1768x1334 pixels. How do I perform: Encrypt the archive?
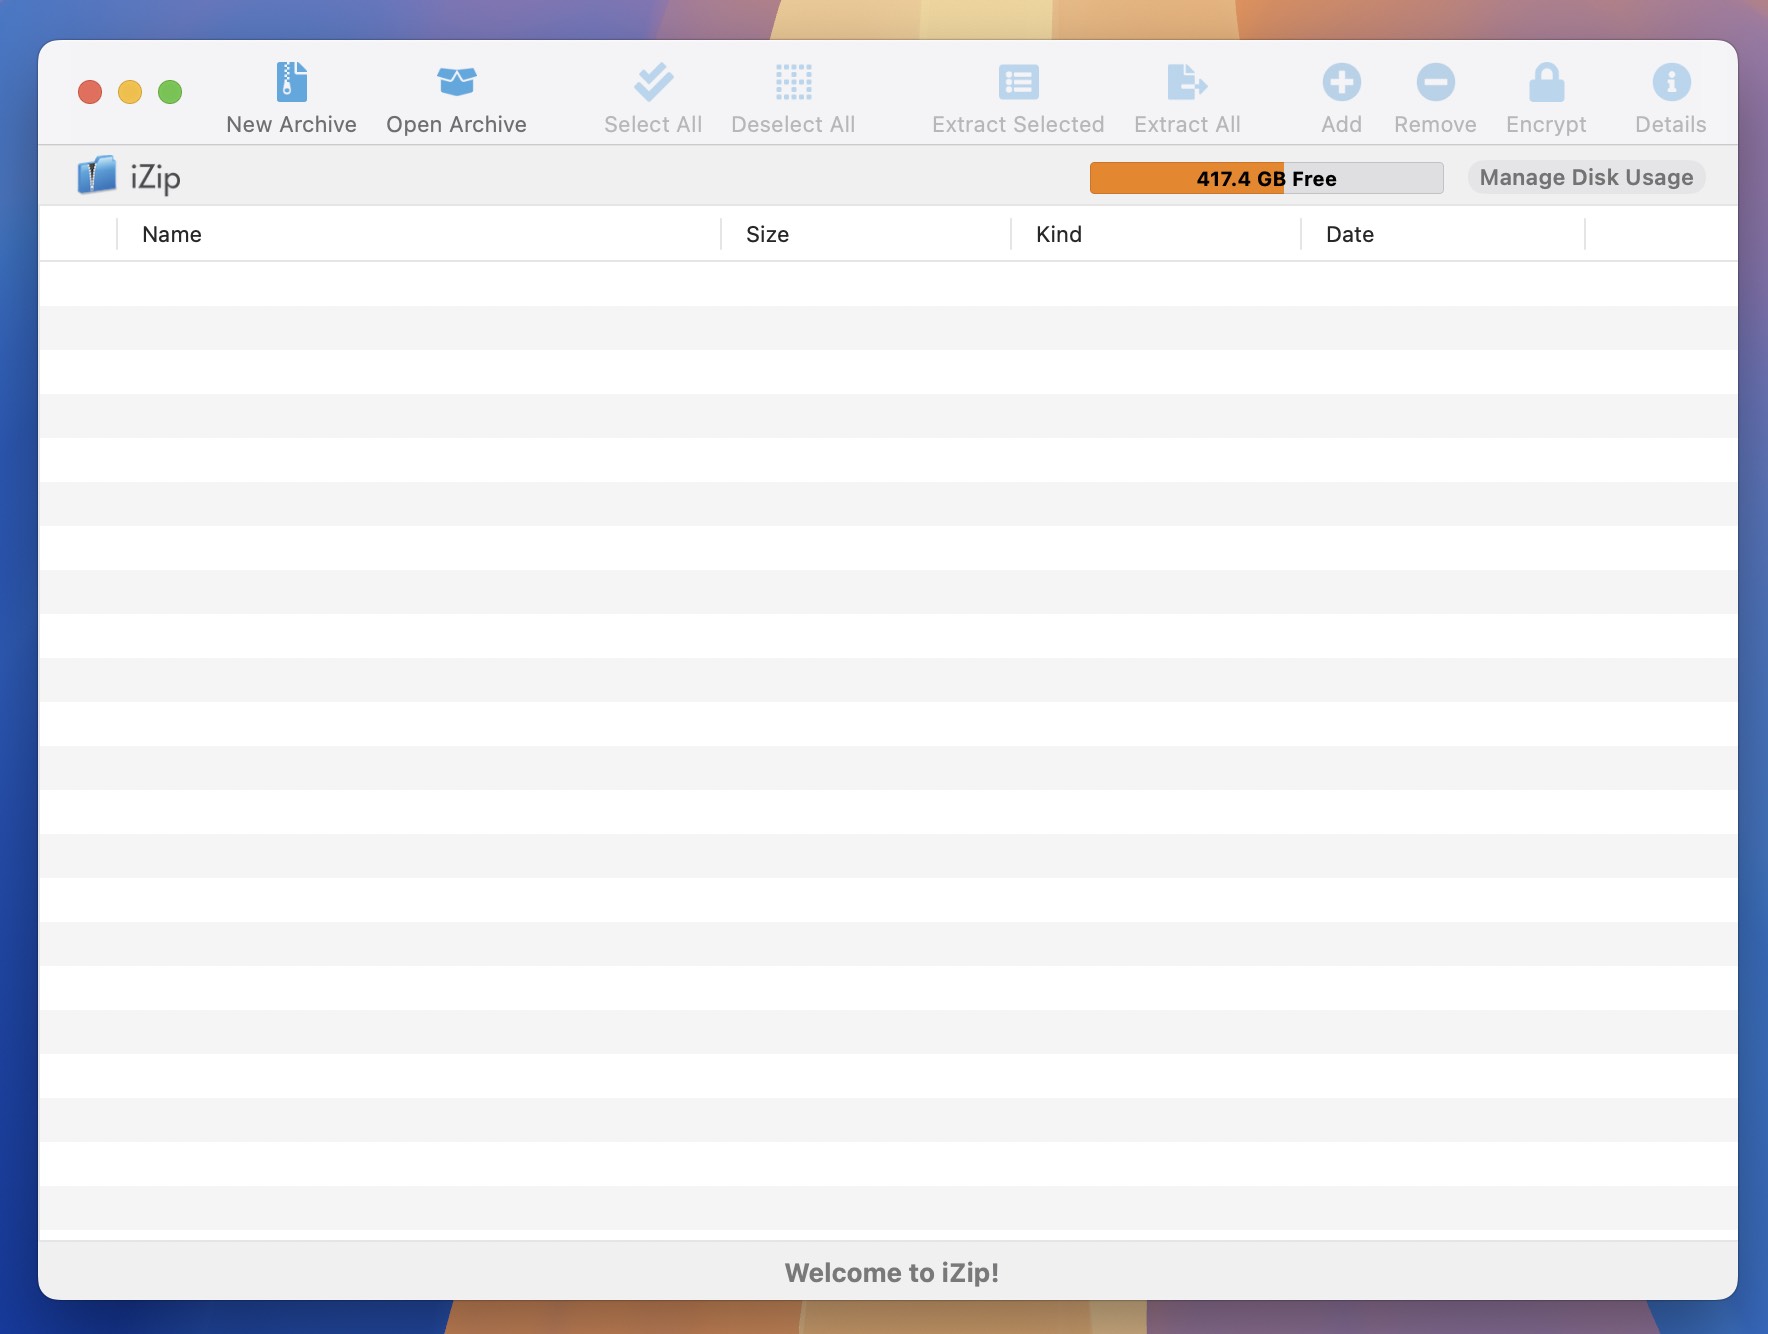point(1545,95)
